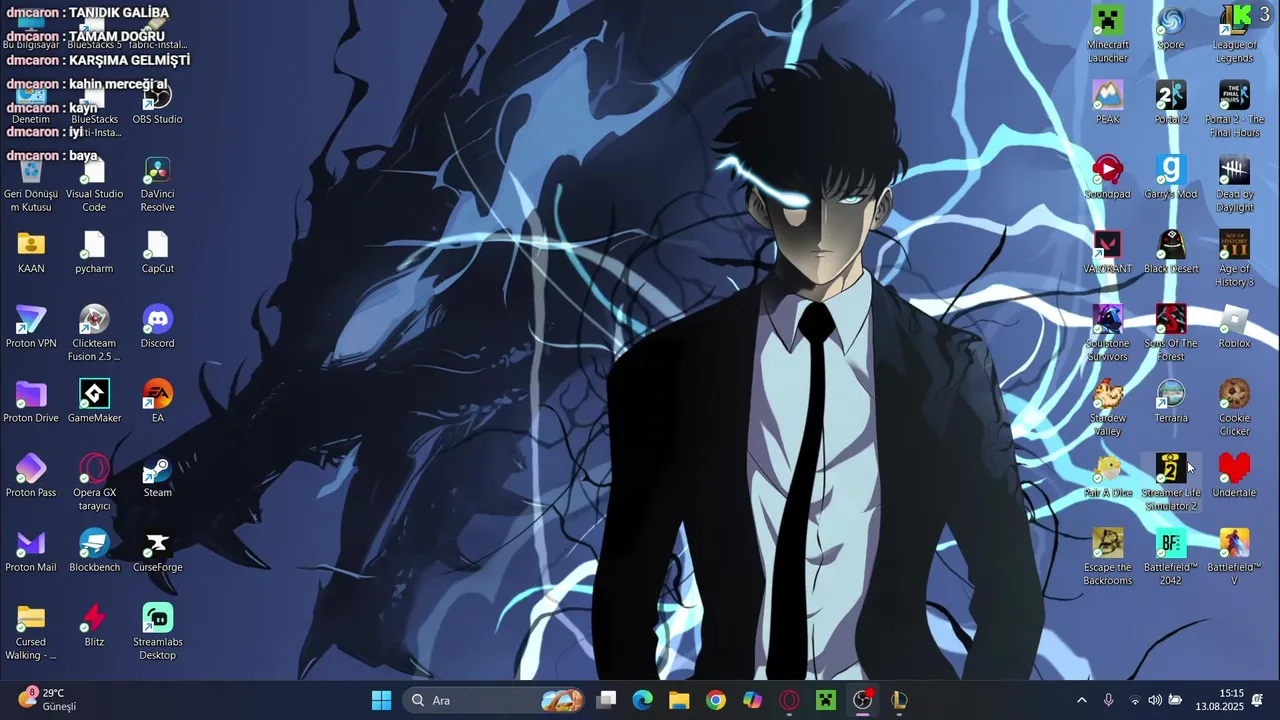
Task: Open Task View from the taskbar
Action: pyautogui.click(x=606, y=700)
